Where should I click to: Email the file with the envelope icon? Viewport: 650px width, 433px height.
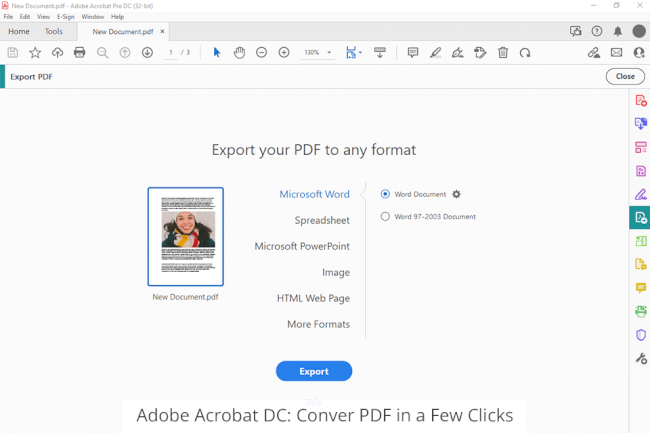(616, 53)
